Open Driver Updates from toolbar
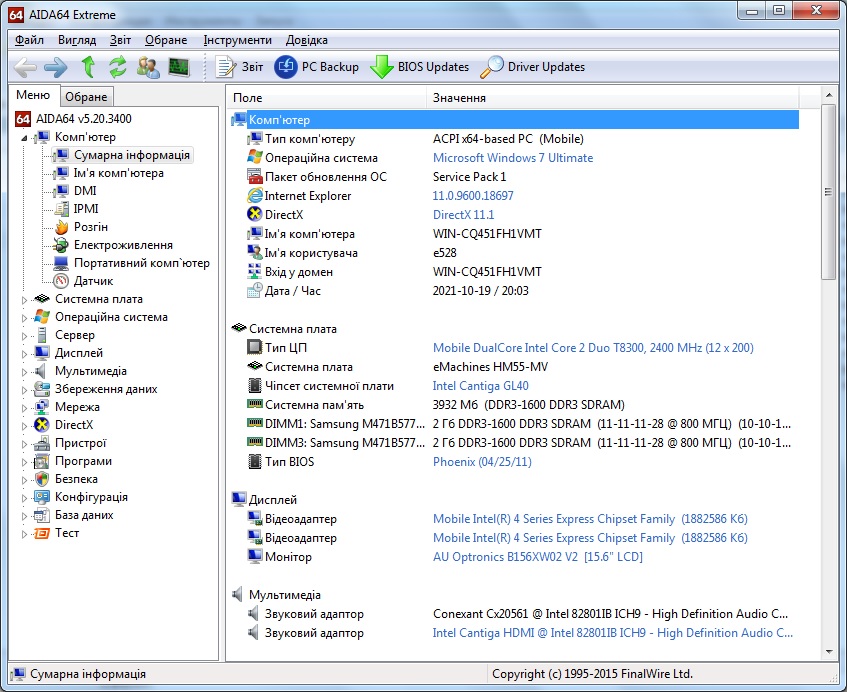 click(x=532, y=67)
